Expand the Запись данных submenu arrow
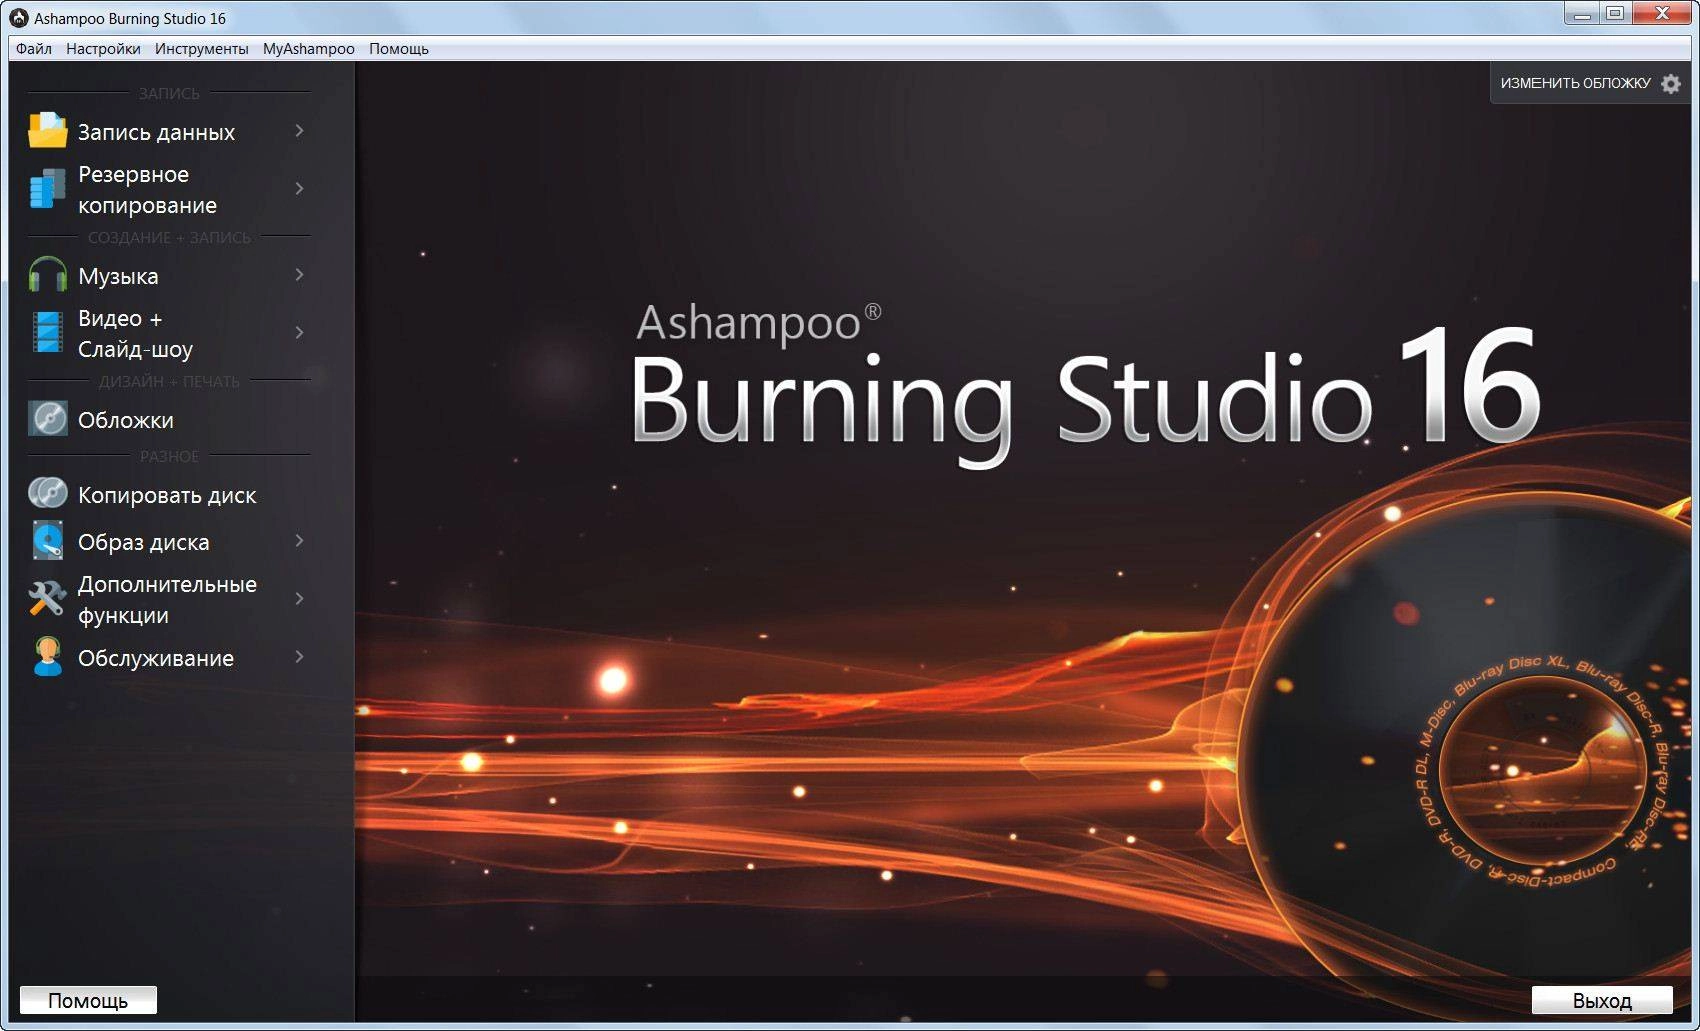The width and height of the screenshot is (1700, 1031). (x=299, y=131)
